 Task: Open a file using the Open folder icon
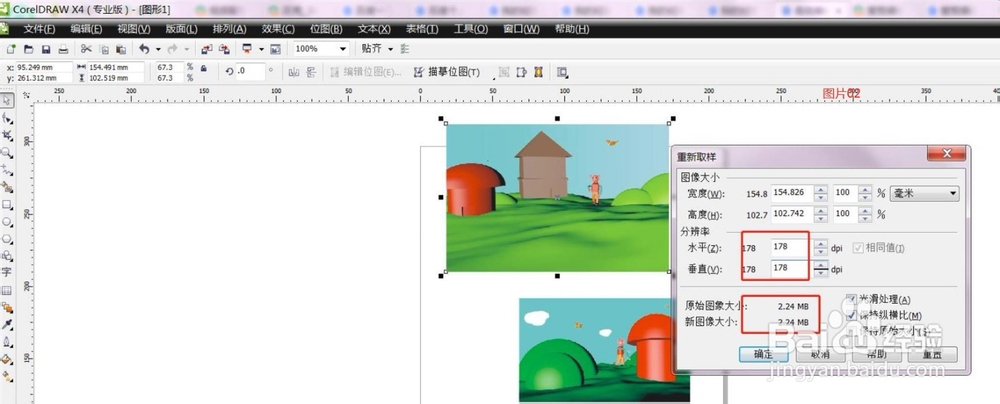pyautogui.click(x=28, y=49)
